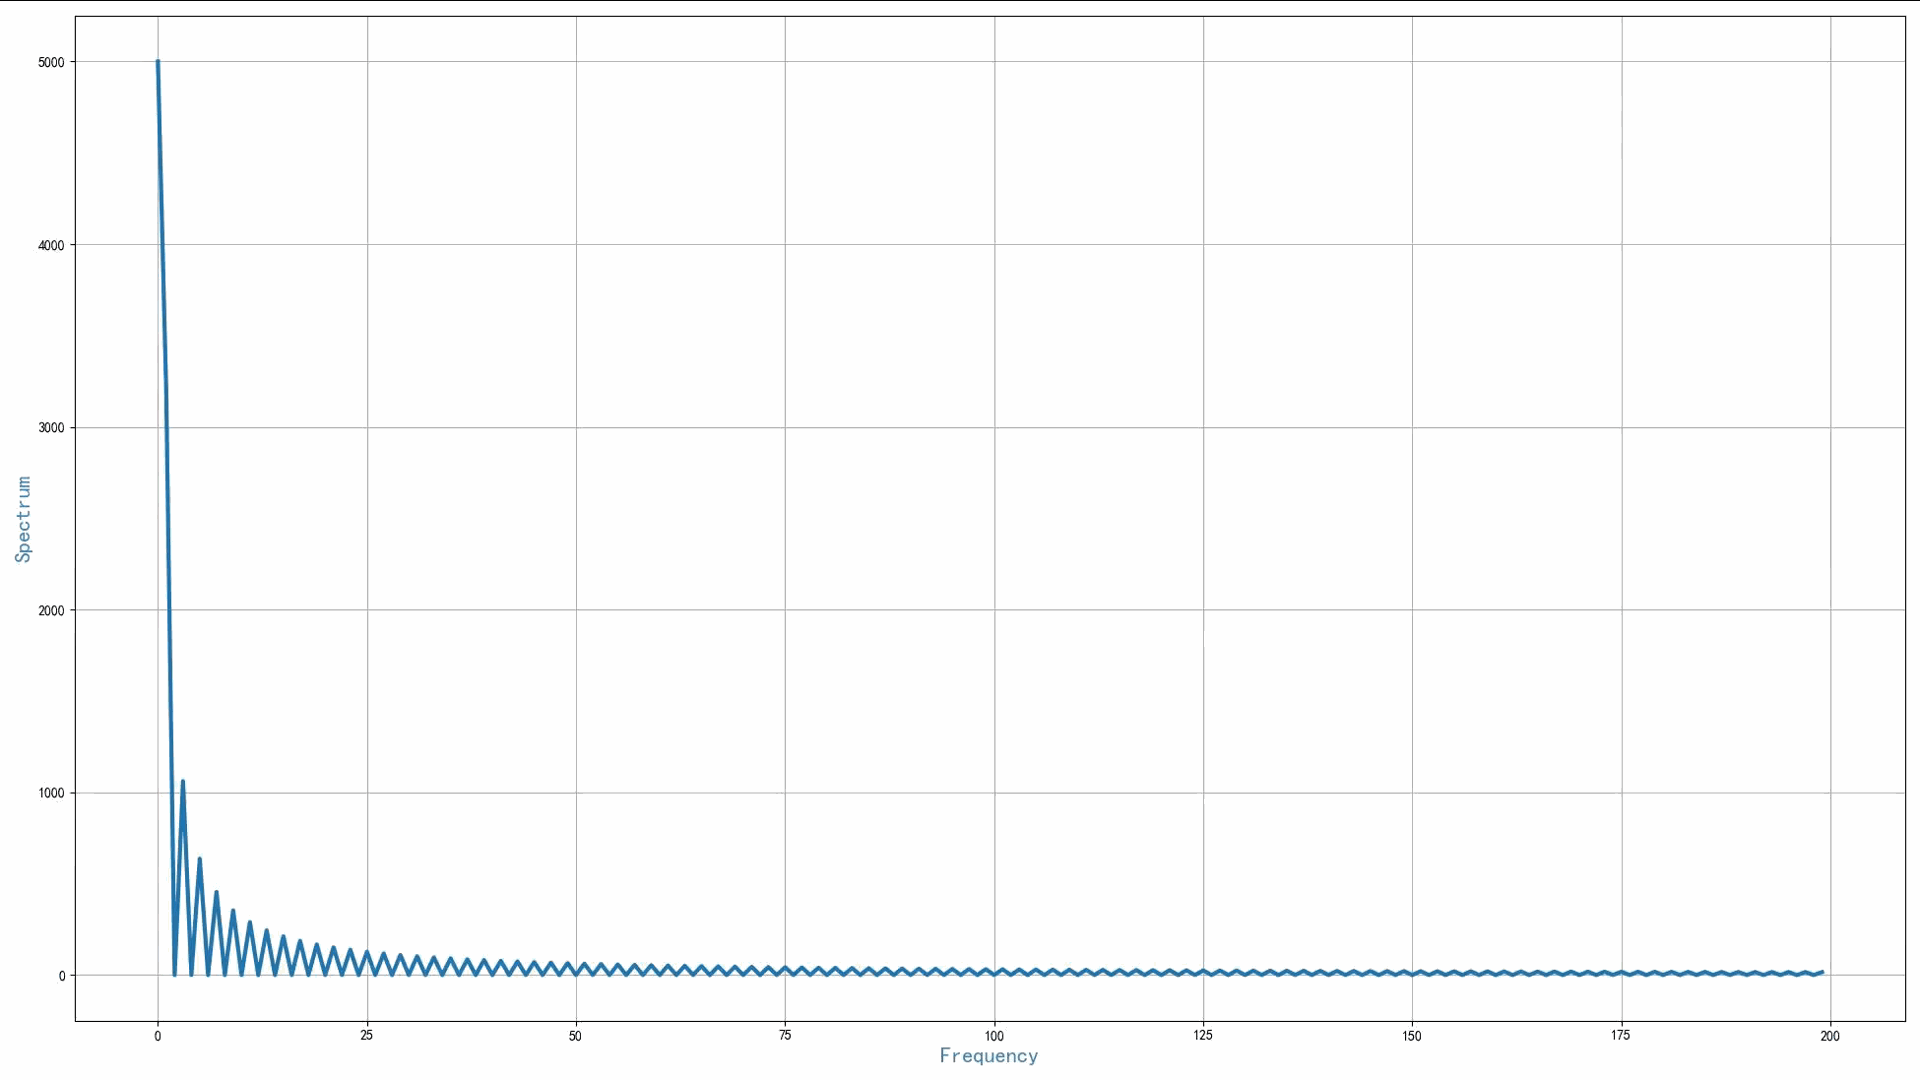
Task: Click the 150 x-axis tick label
Action: (x=1412, y=1036)
